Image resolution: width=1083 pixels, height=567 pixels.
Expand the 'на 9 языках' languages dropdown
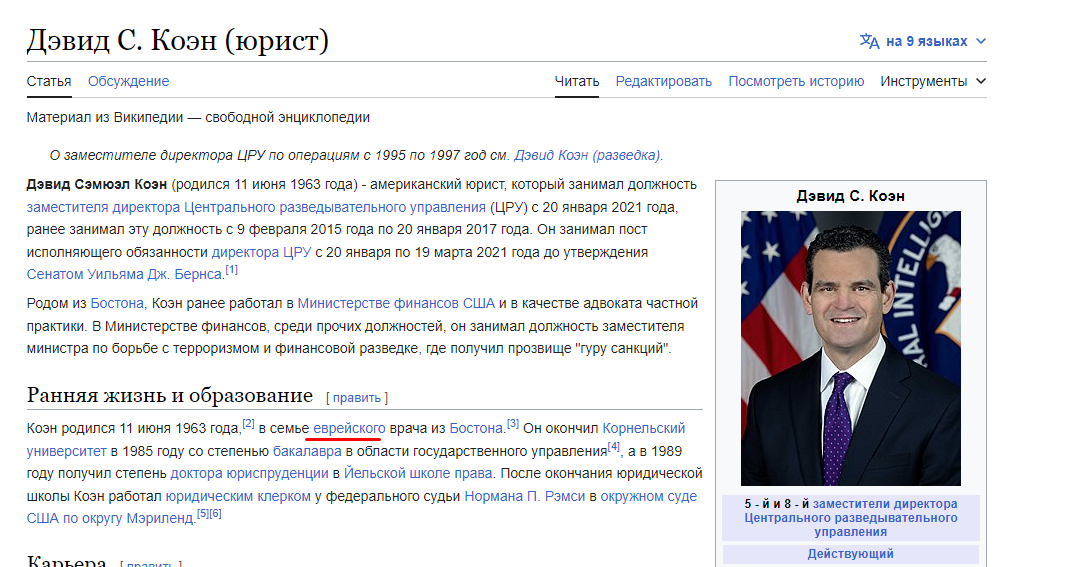tap(926, 41)
